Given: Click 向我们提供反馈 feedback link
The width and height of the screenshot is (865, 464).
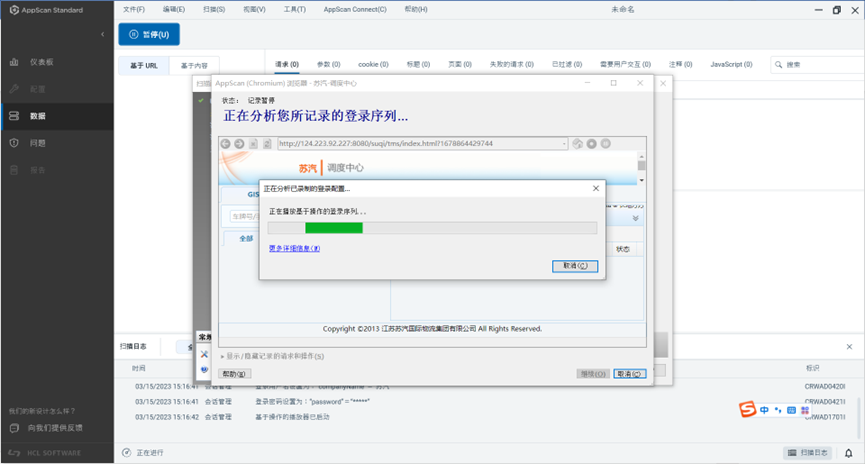Looking at the screenshot, I should pos(55,428).
